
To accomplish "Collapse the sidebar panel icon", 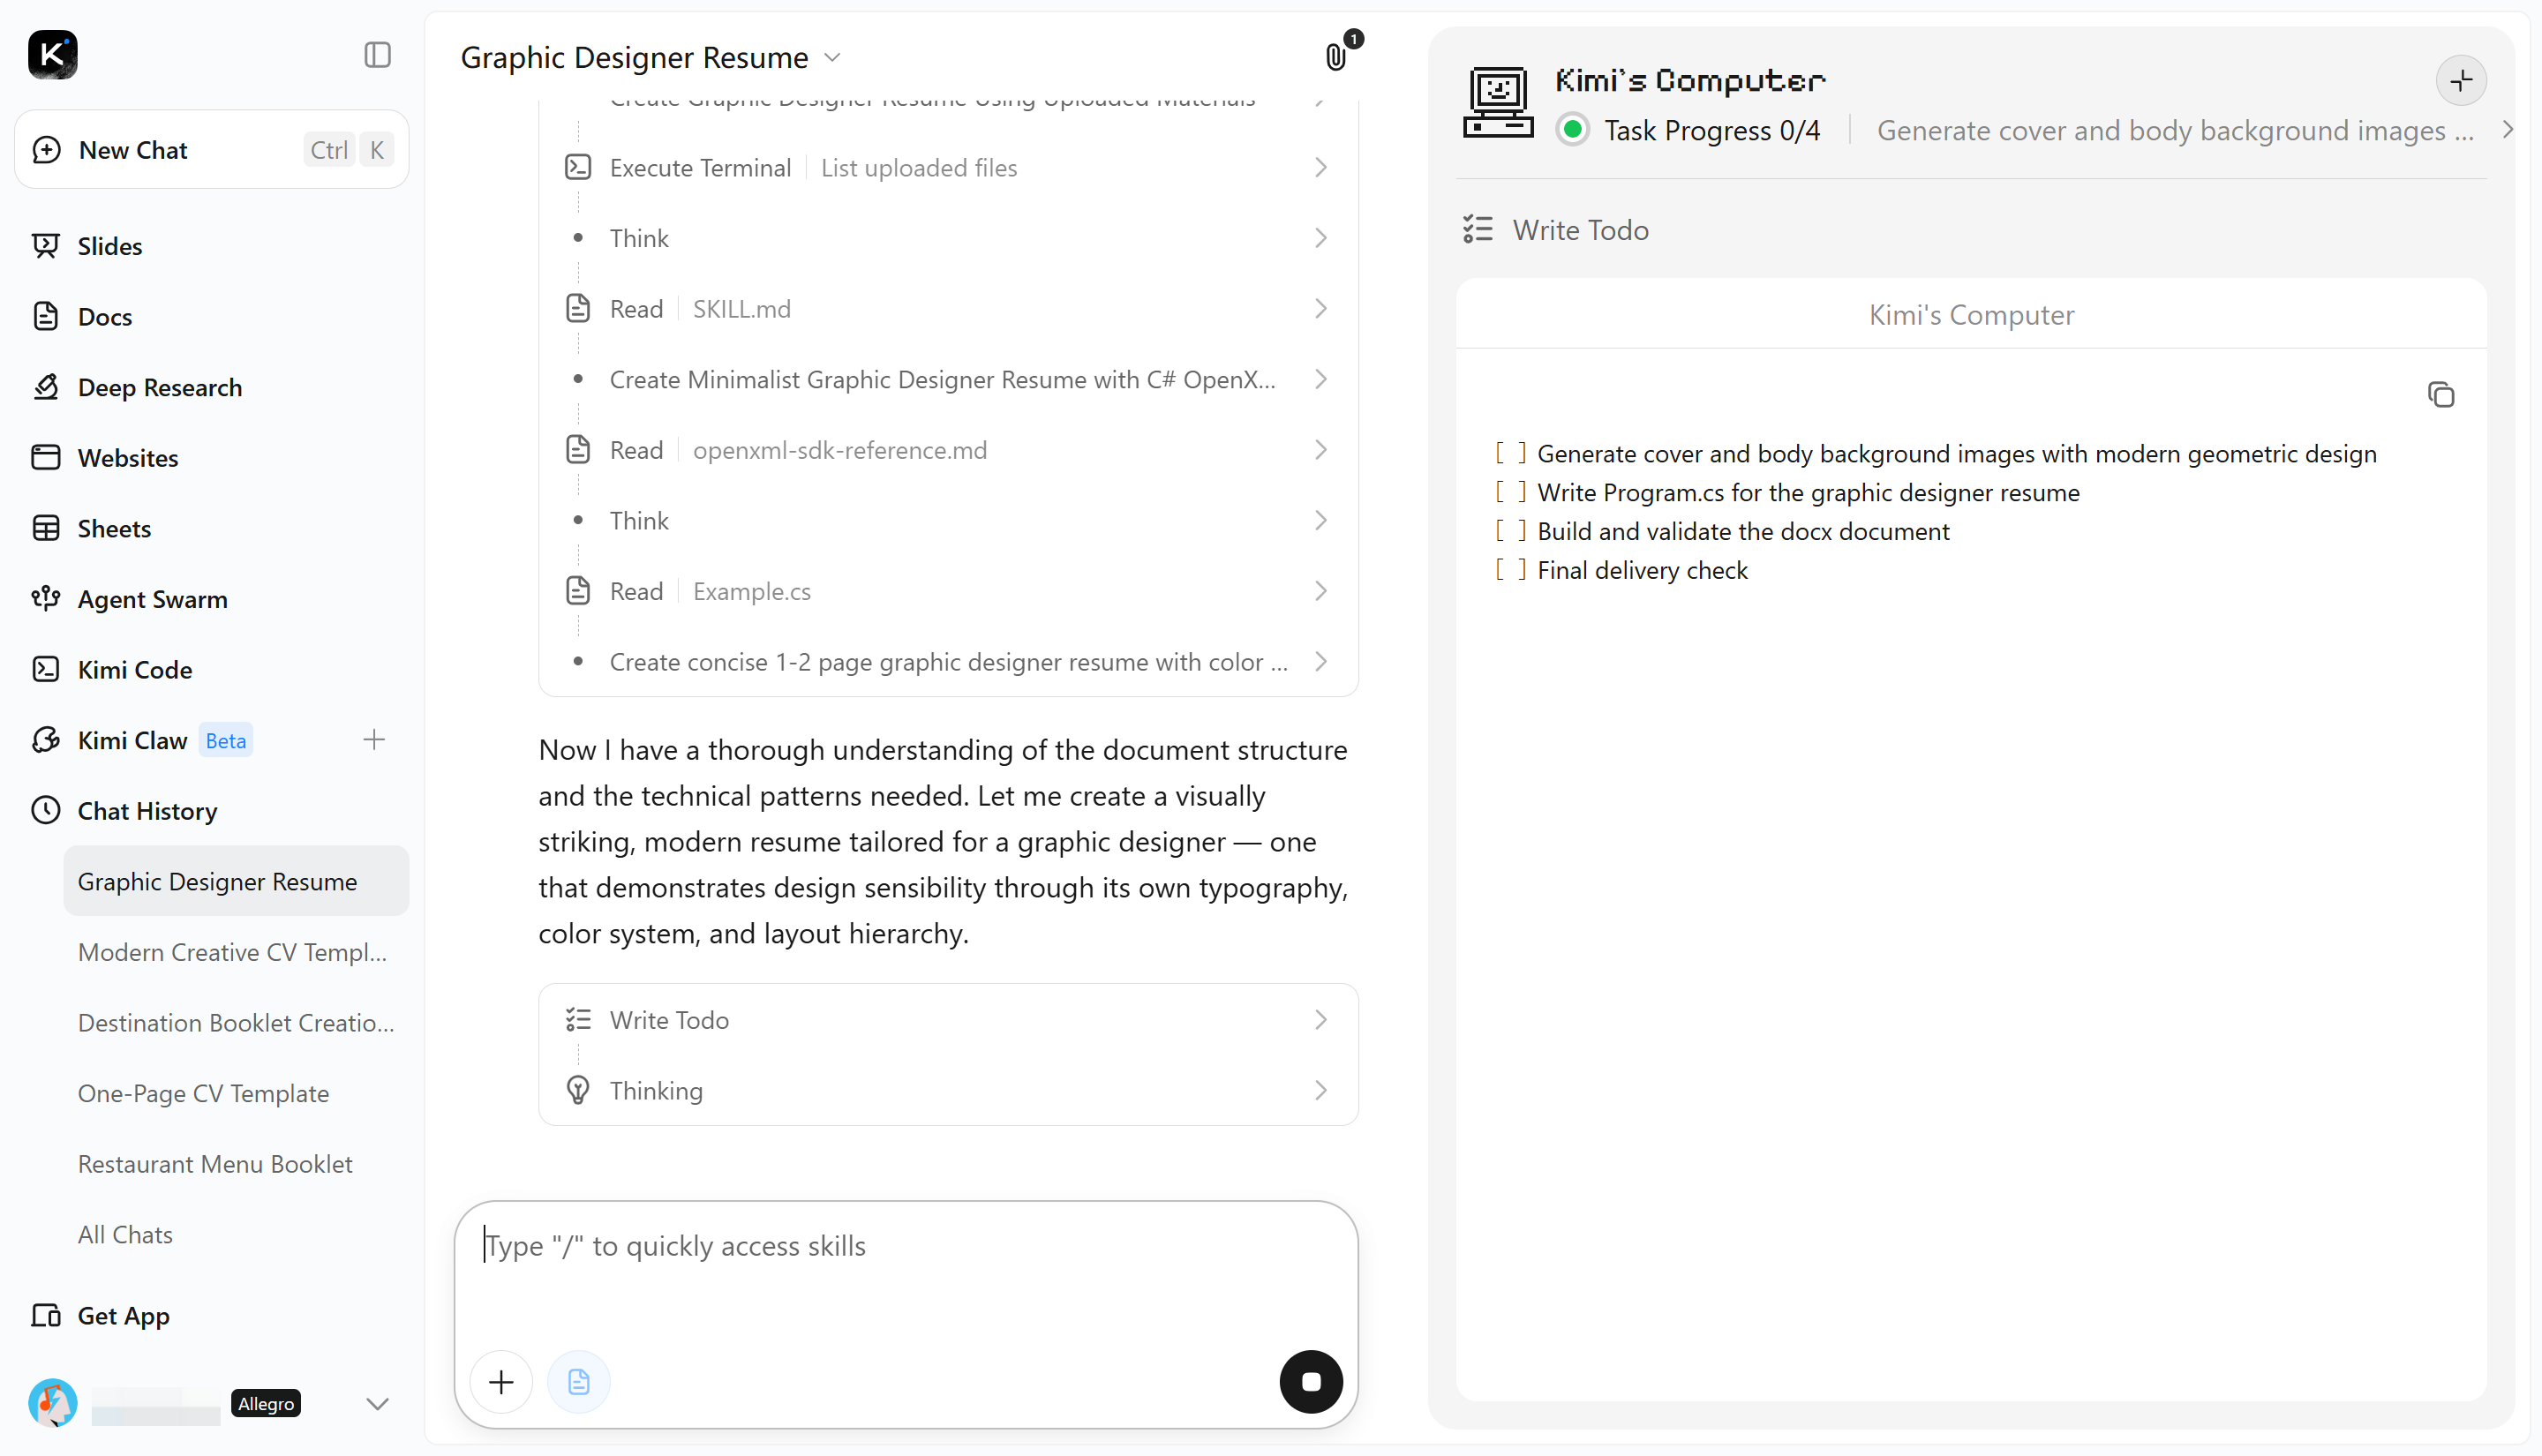I will click(x=377, y=55).
